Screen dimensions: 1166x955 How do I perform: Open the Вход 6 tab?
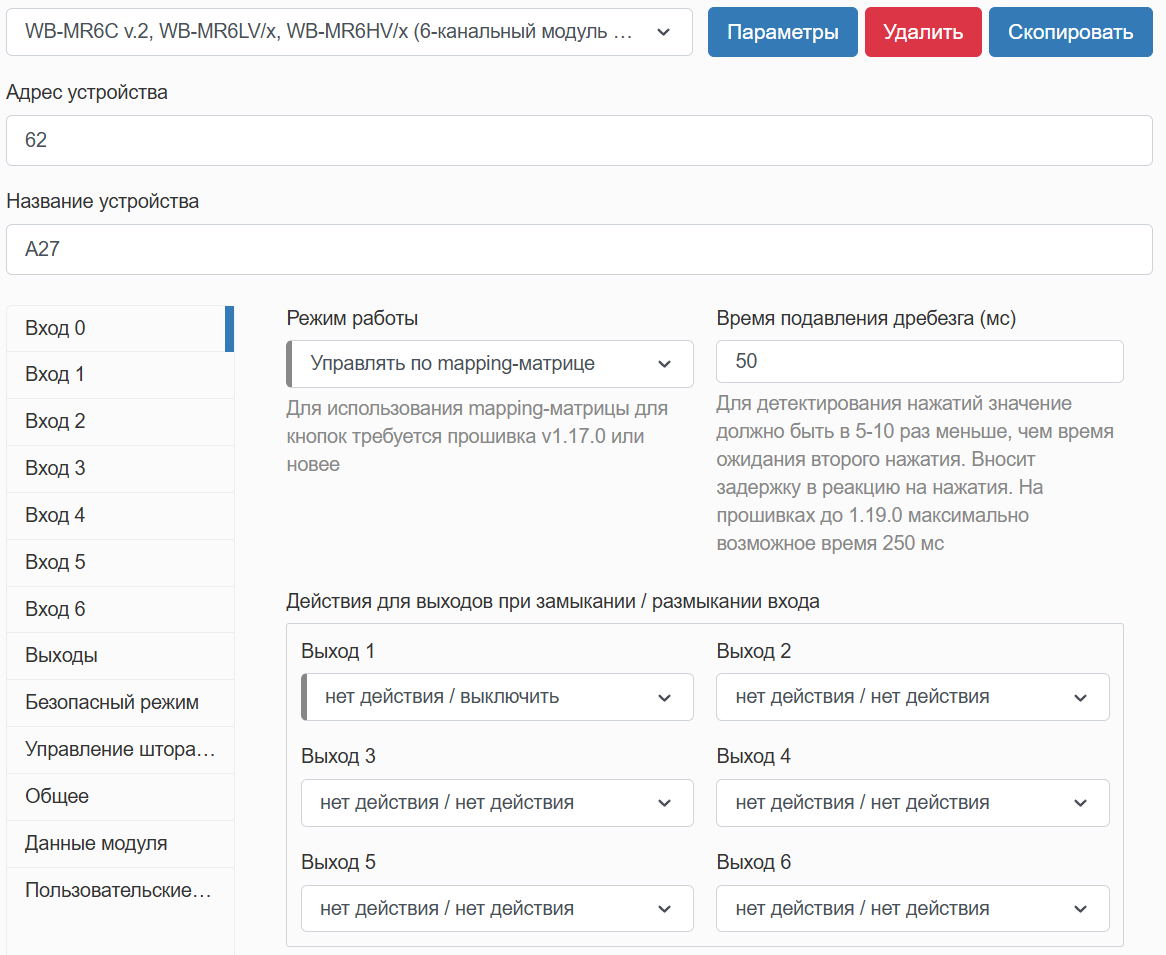point(120,610)
